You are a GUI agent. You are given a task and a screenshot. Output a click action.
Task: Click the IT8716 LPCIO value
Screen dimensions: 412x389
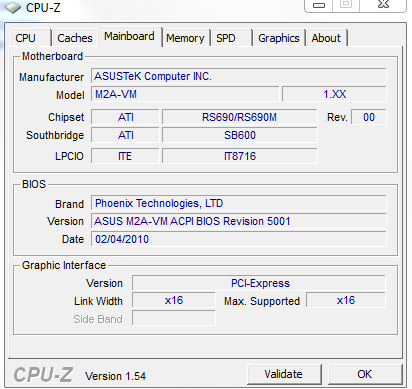click(240, 156)
